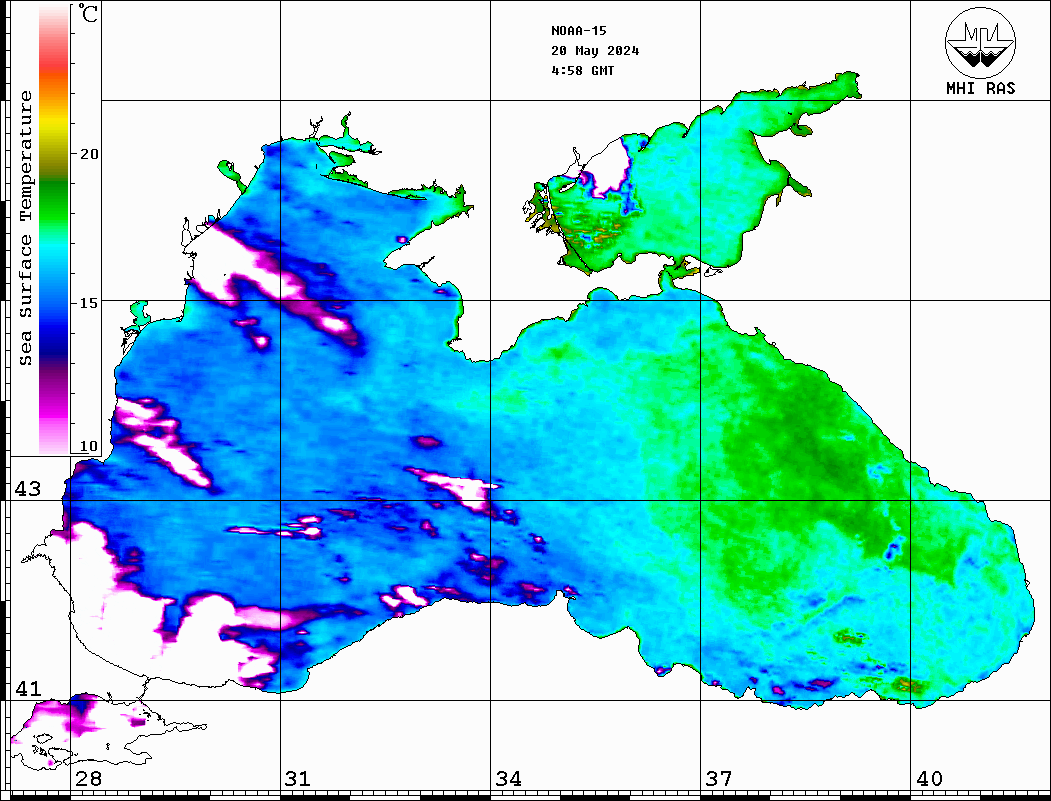Click the MHI RAS text under logo
1051x801 pixels.
point(980,89)
